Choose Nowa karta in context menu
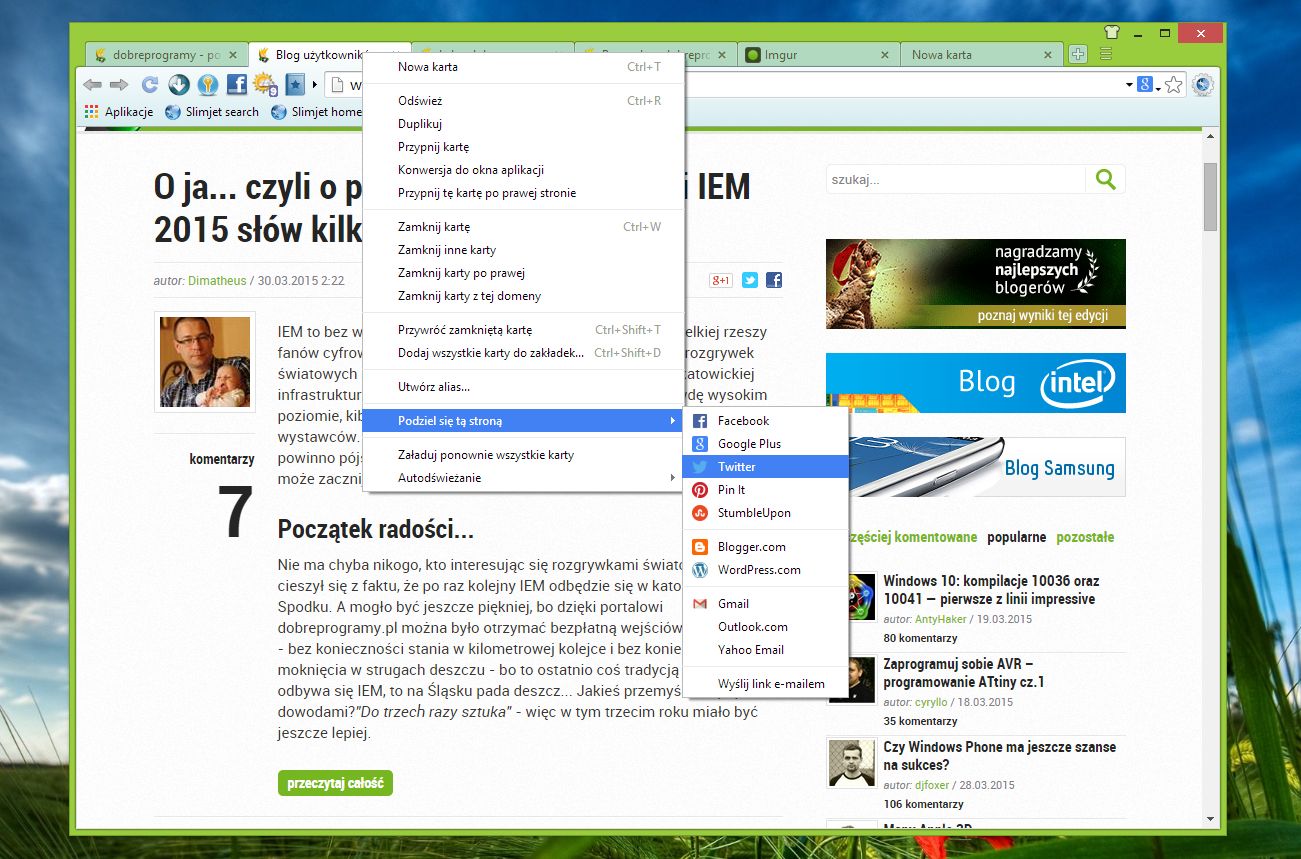 [x=523, y=67]
